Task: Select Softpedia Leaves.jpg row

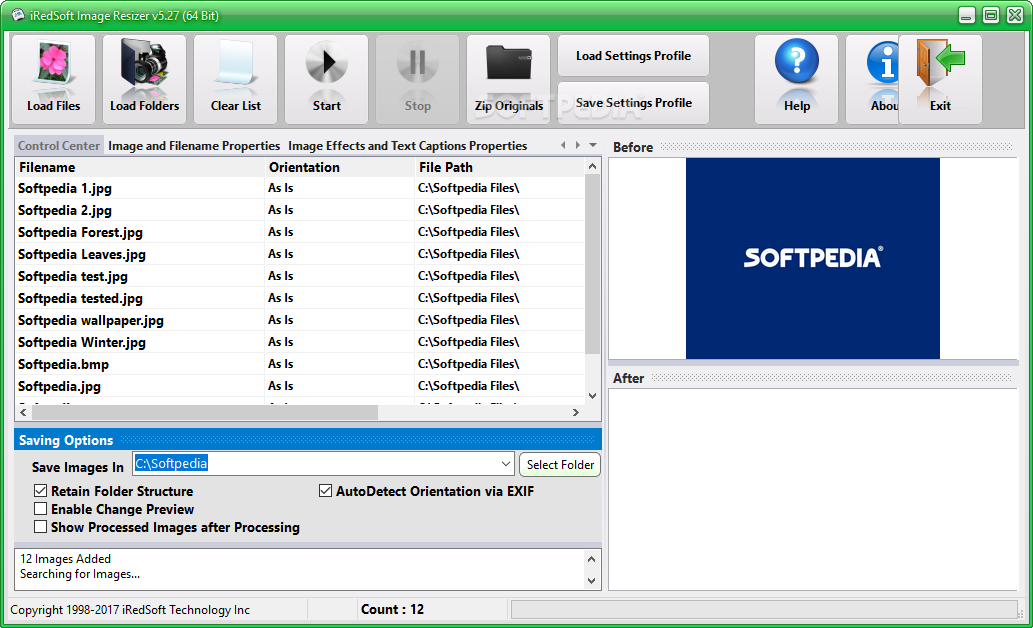Action: click(x=299, y=254)
